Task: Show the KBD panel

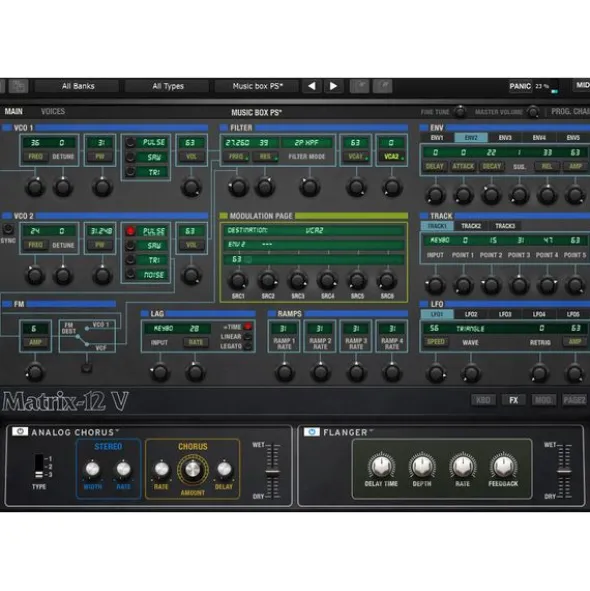Action: tap(483, 400)
